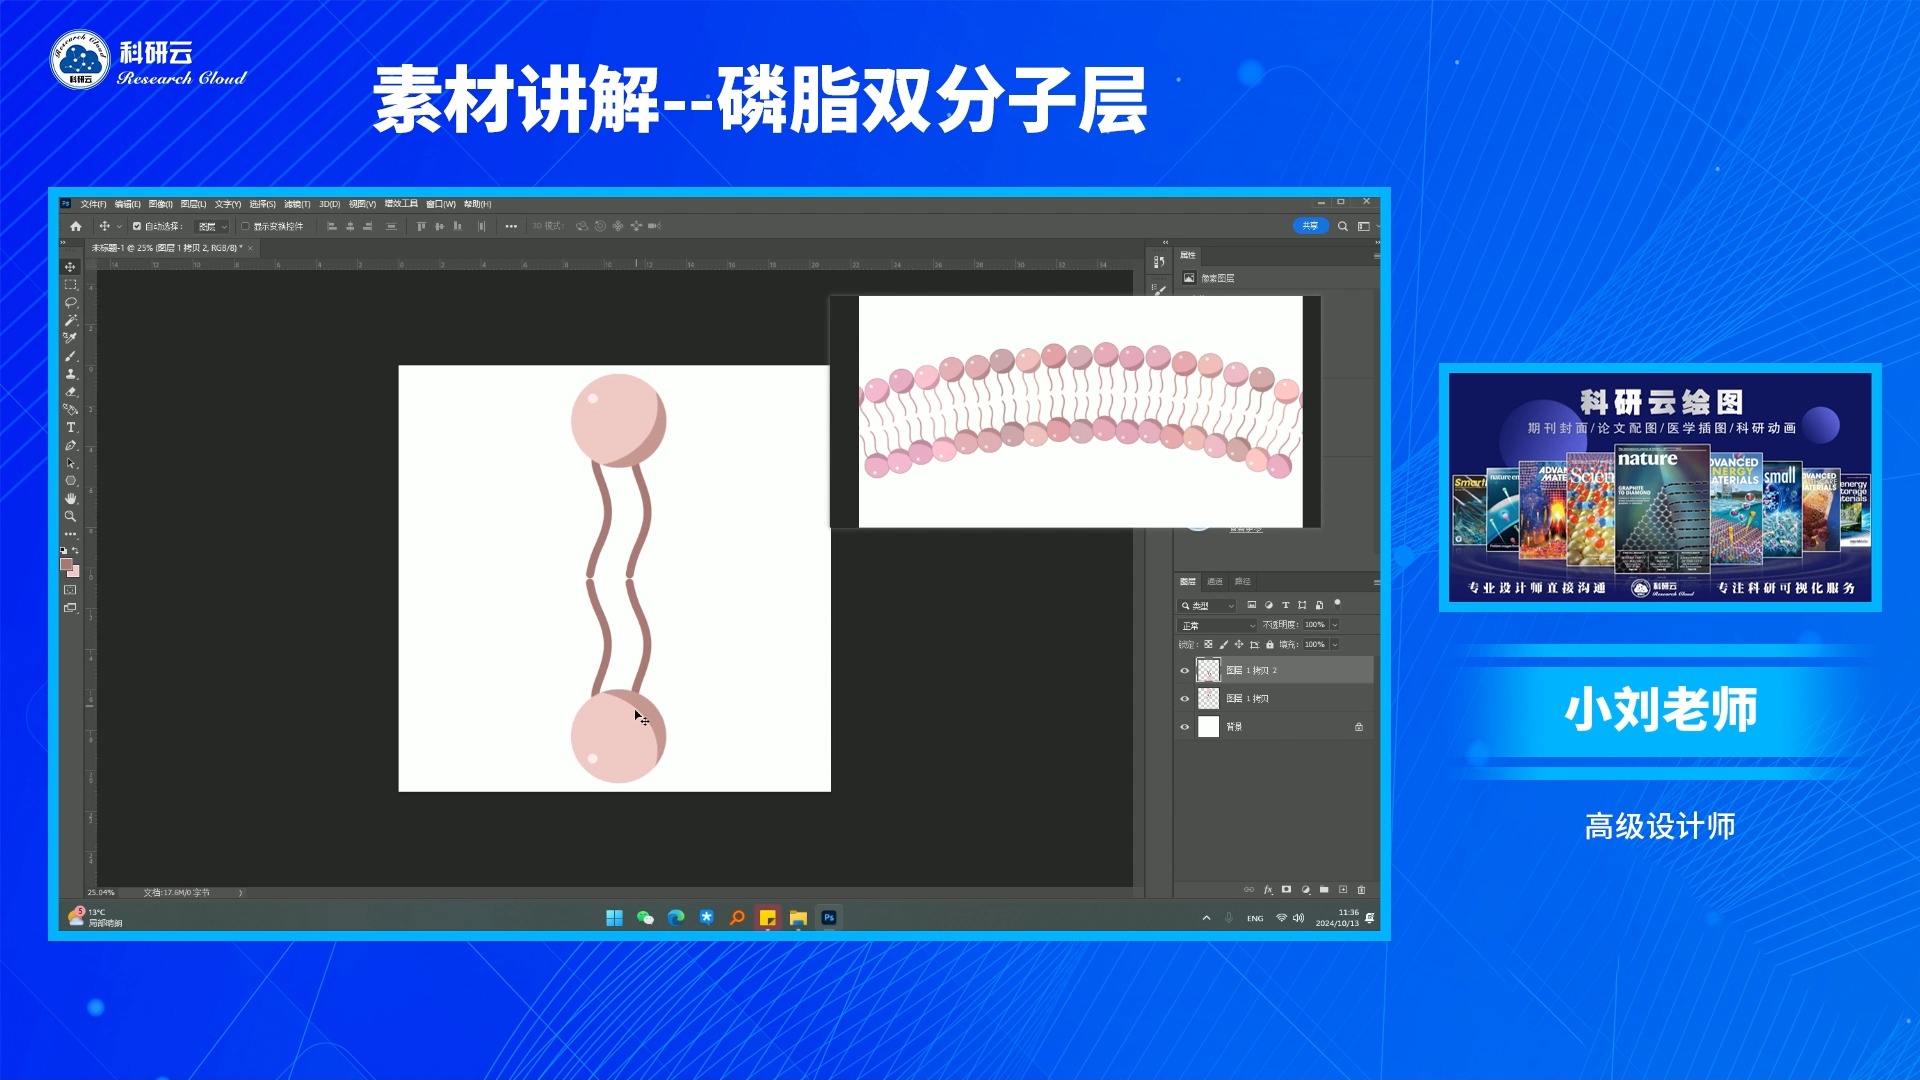This screenshot has height=1080, width=1920.
Task: Click the search magnifier in options bar
Action: [1343, 226]
